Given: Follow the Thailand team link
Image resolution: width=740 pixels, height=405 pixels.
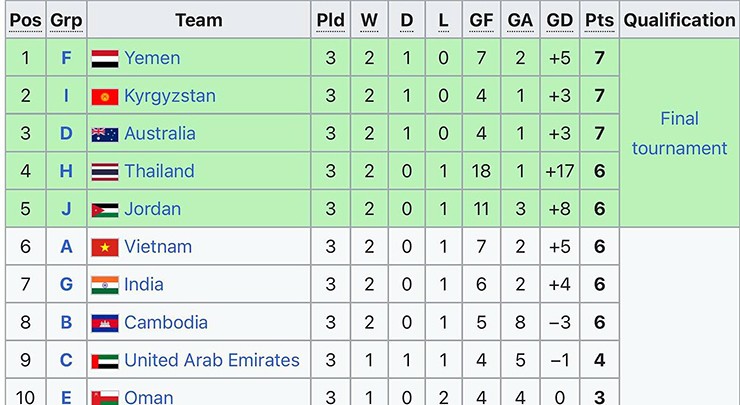Looking at the screenshot, I should tap(159, 171).
